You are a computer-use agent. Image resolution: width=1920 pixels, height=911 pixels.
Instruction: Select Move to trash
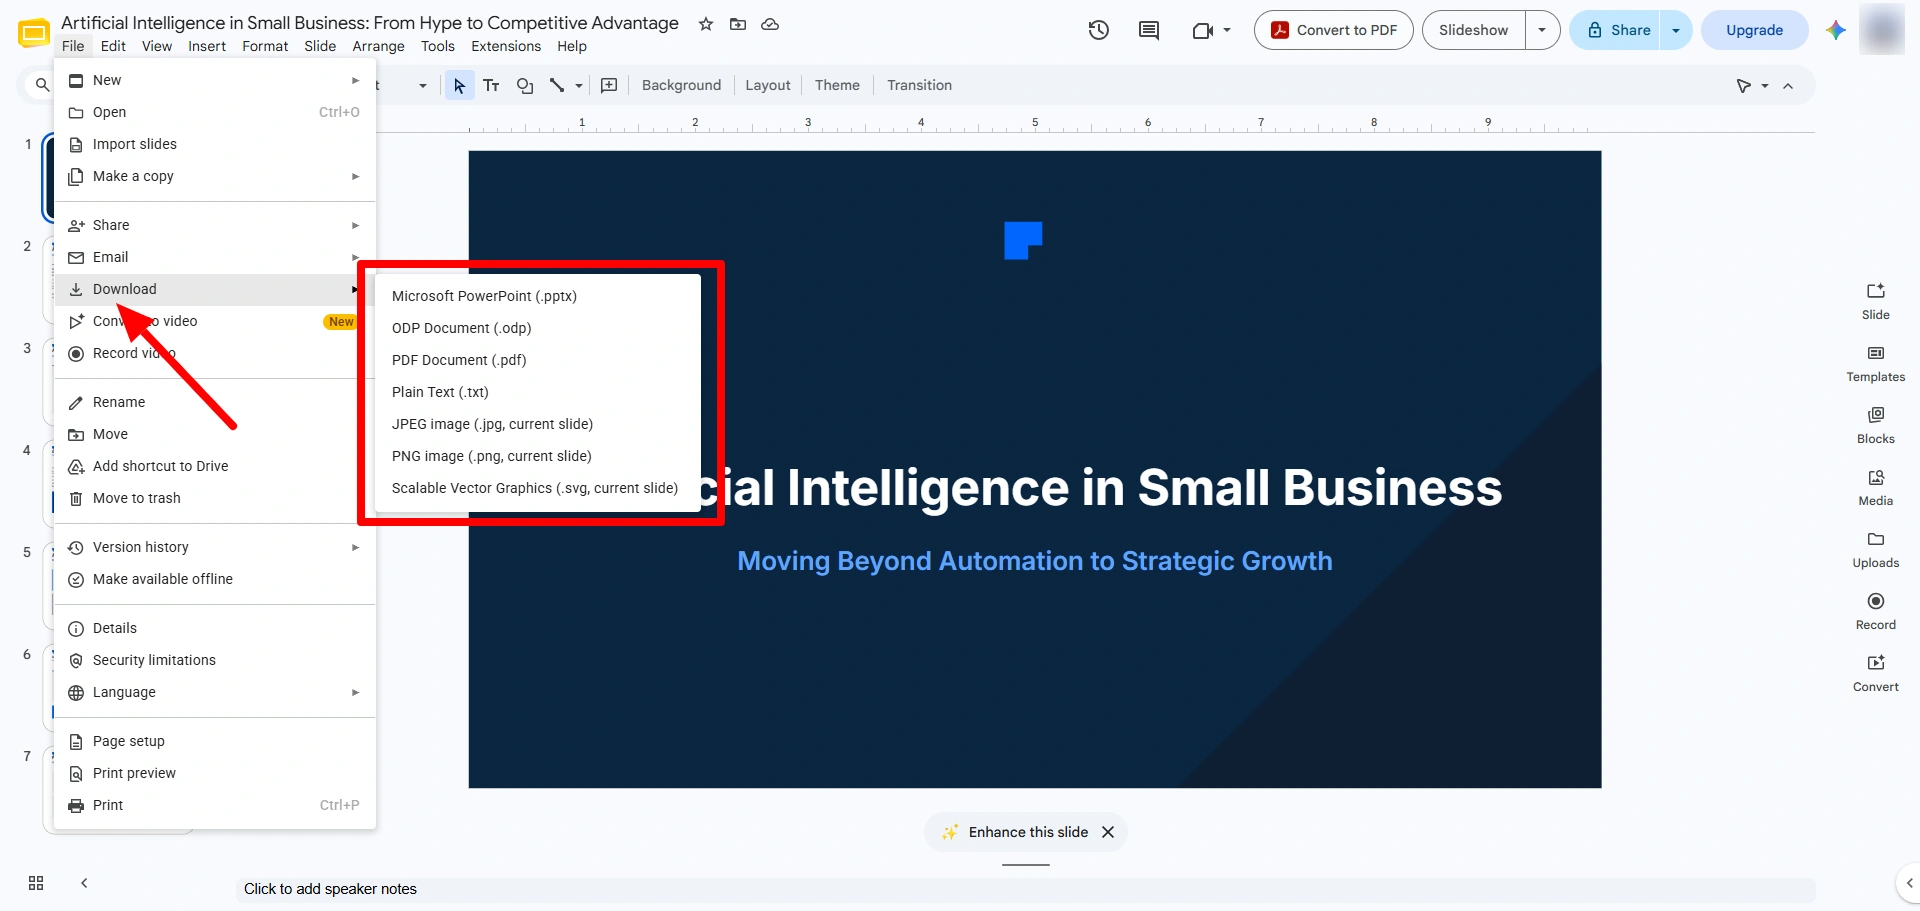pos(215,498)
